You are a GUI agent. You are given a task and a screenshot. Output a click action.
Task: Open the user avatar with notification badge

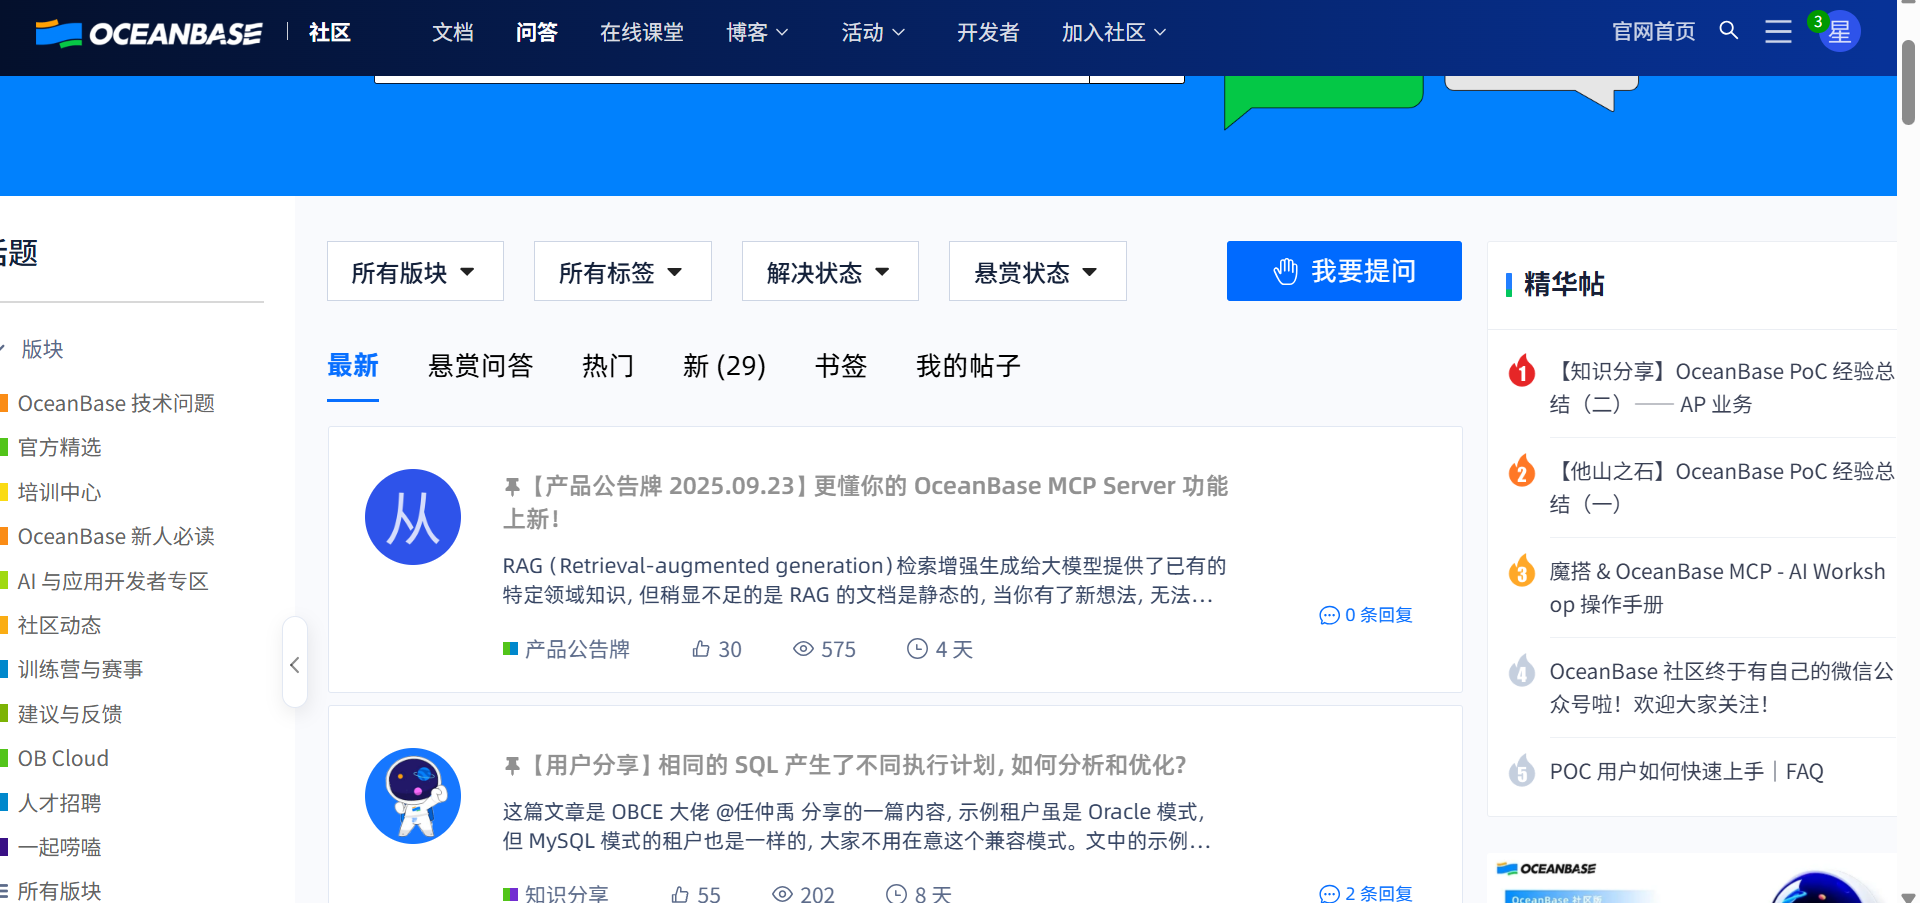click(x=1838, y=32)
